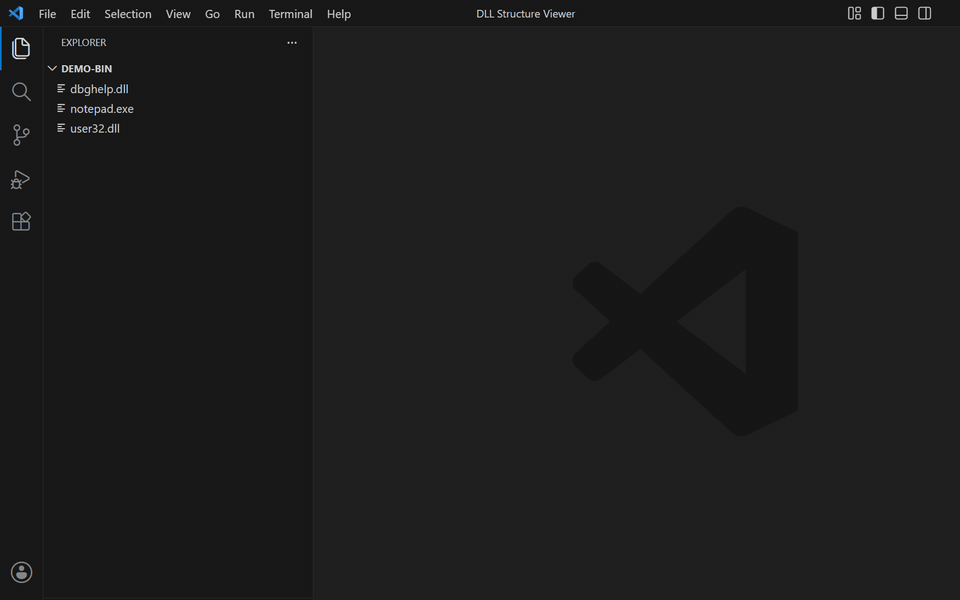Image resolution: width=960 pixels, height=600 pixels.
Task: Open the Source Control view icon
Action: (x=21, y=135)
